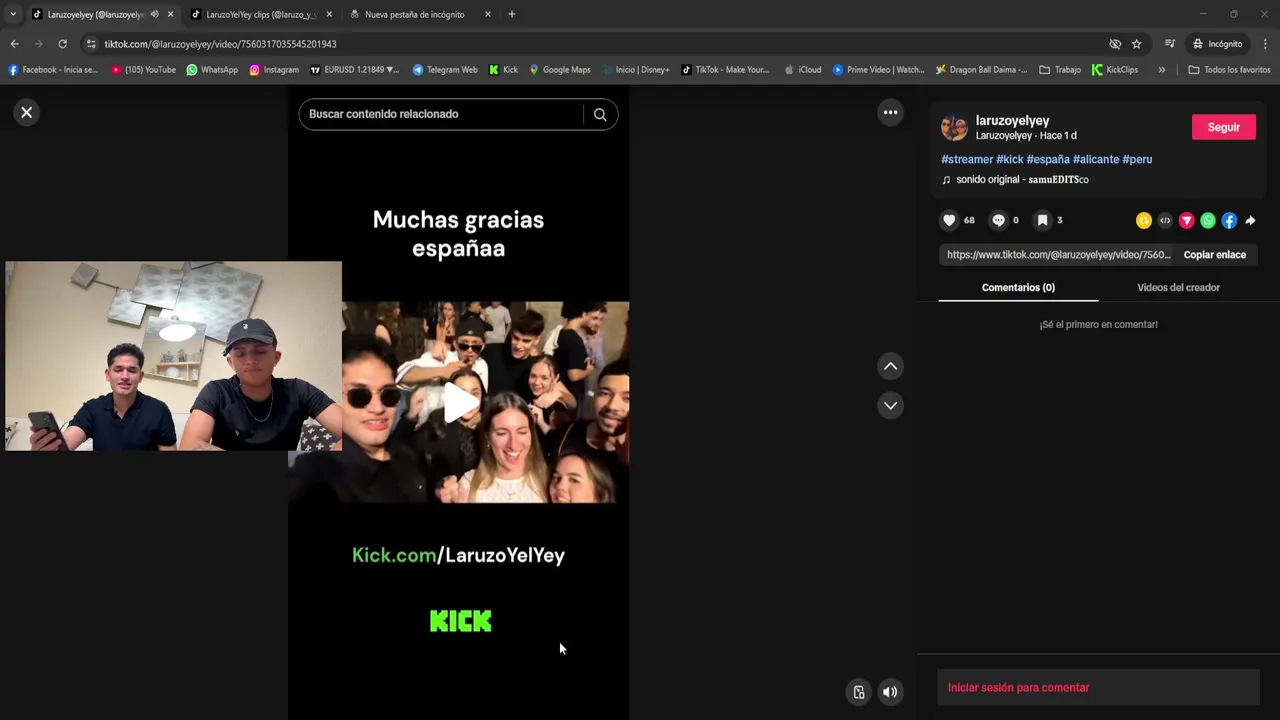Open the iCloud bookmark

pos(803,70)
